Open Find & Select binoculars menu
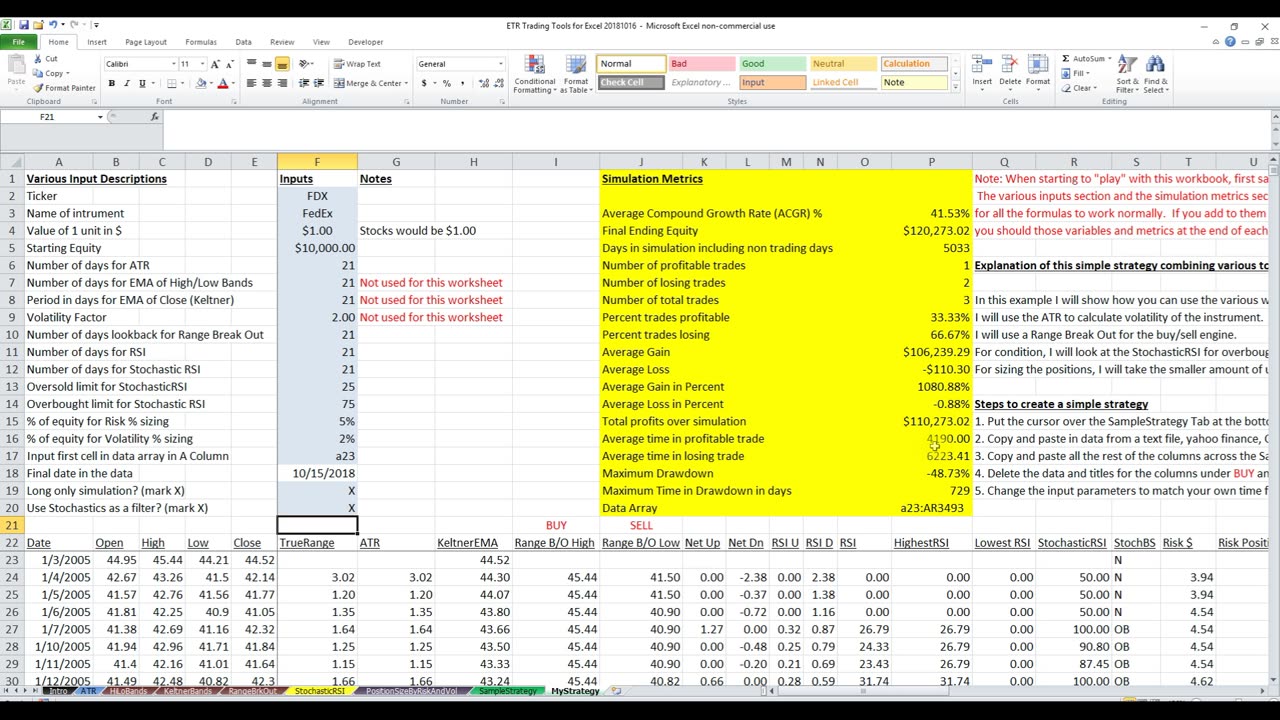 tap(1155, 74)
